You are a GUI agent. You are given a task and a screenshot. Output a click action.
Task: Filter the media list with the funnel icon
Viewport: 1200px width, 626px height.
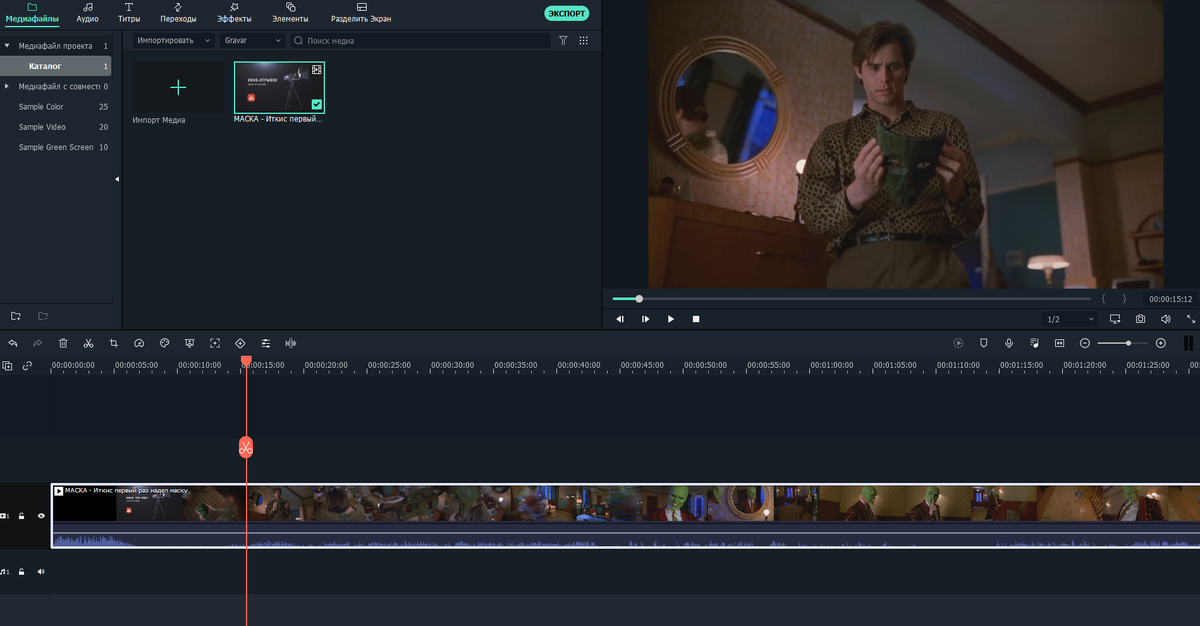tap(563, 41)
